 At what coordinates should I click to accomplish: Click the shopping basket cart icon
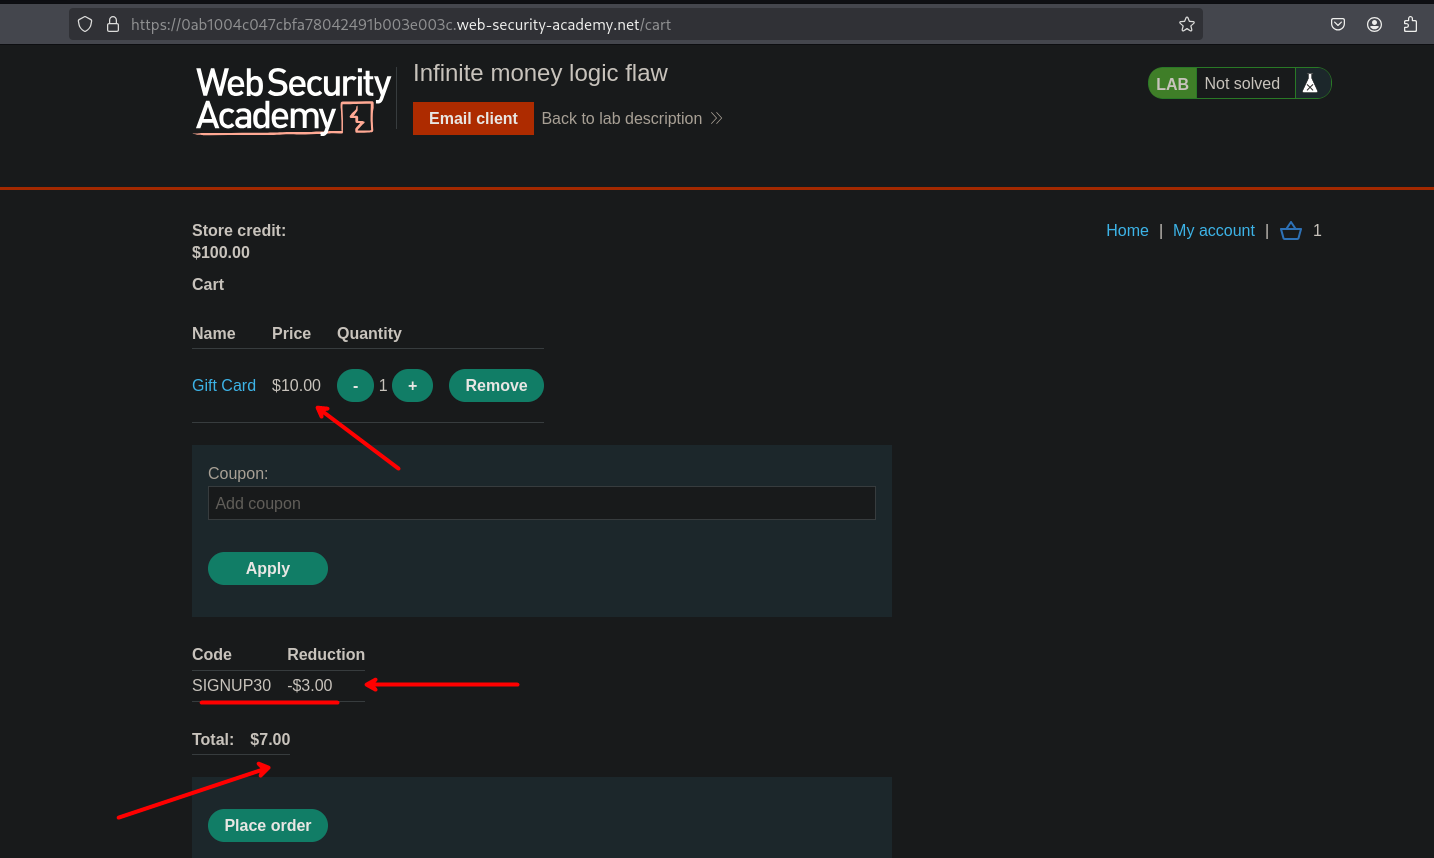pos(1291,231)
